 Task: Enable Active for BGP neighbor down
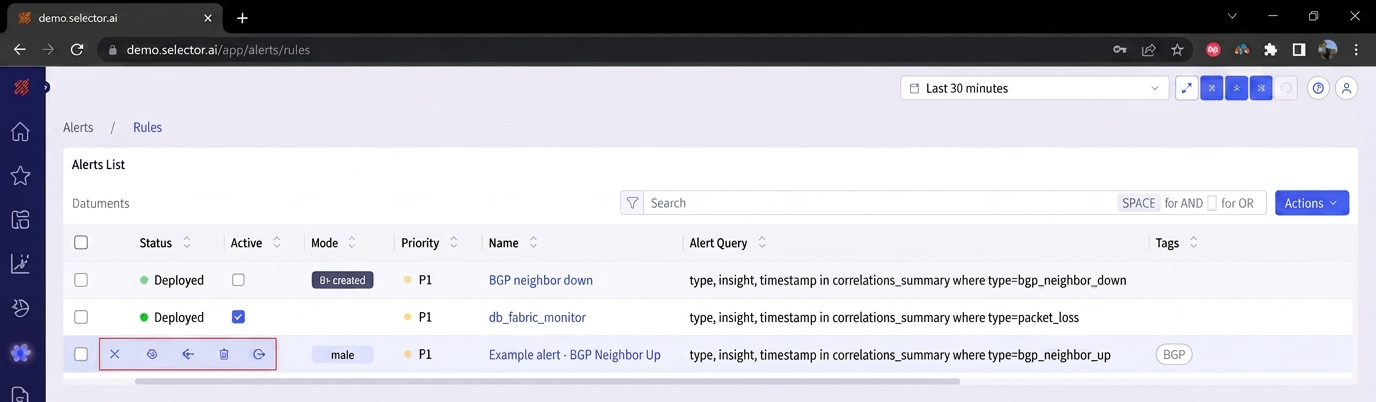pyautogui.click(x=238, y=280)
